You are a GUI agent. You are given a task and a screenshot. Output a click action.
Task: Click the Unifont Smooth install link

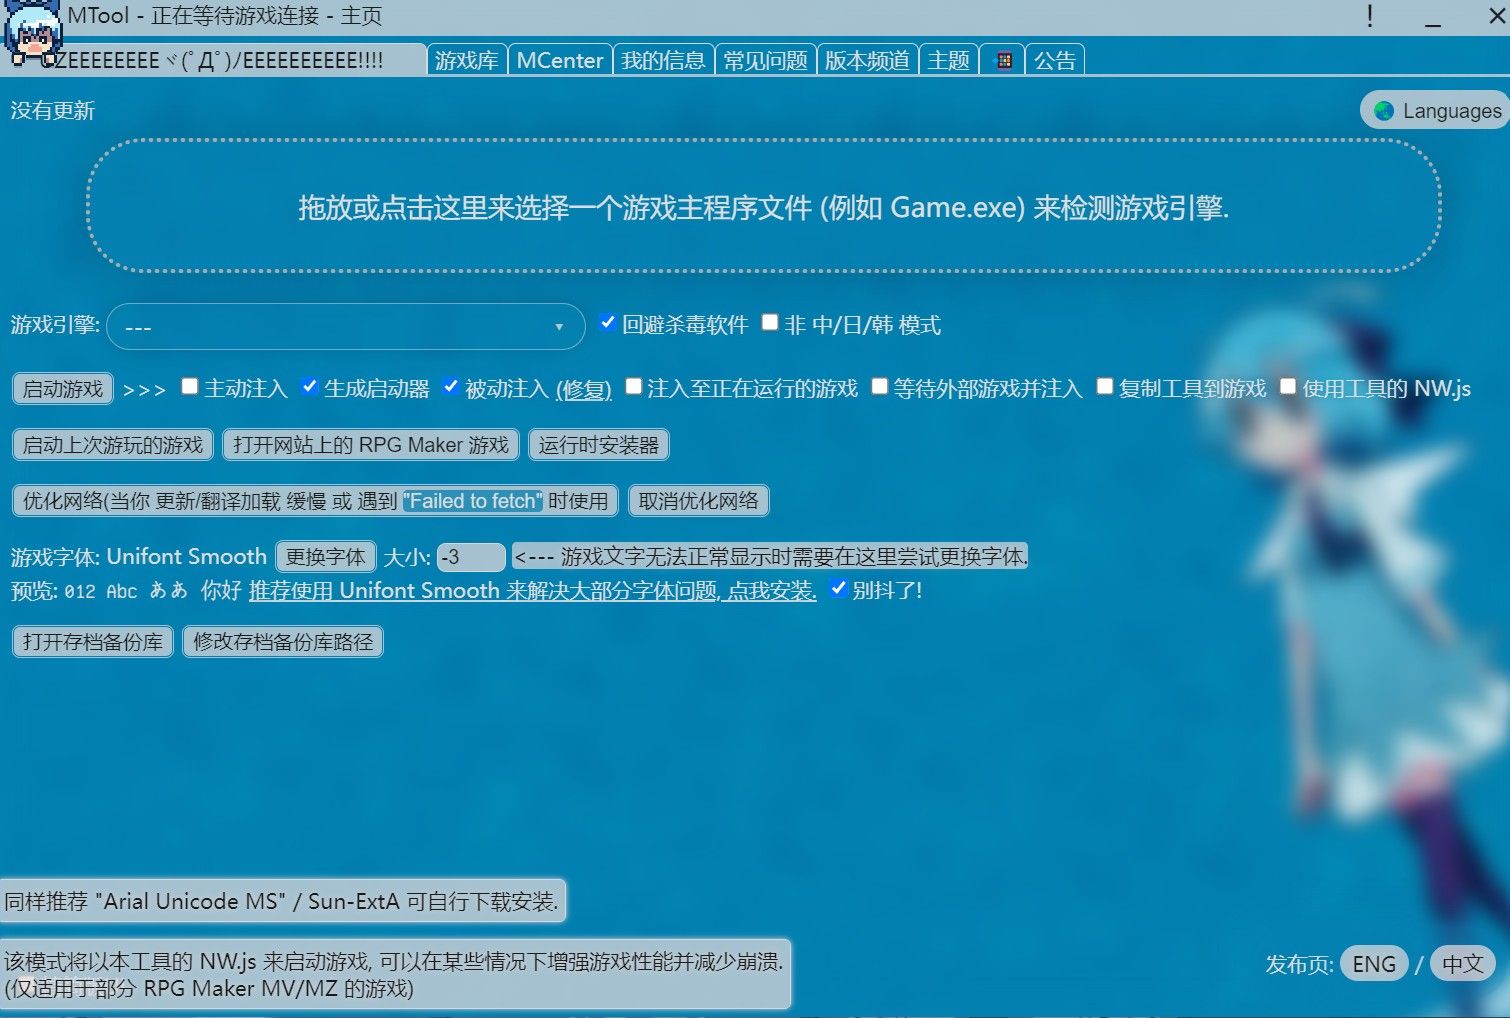tap(533, 591)
